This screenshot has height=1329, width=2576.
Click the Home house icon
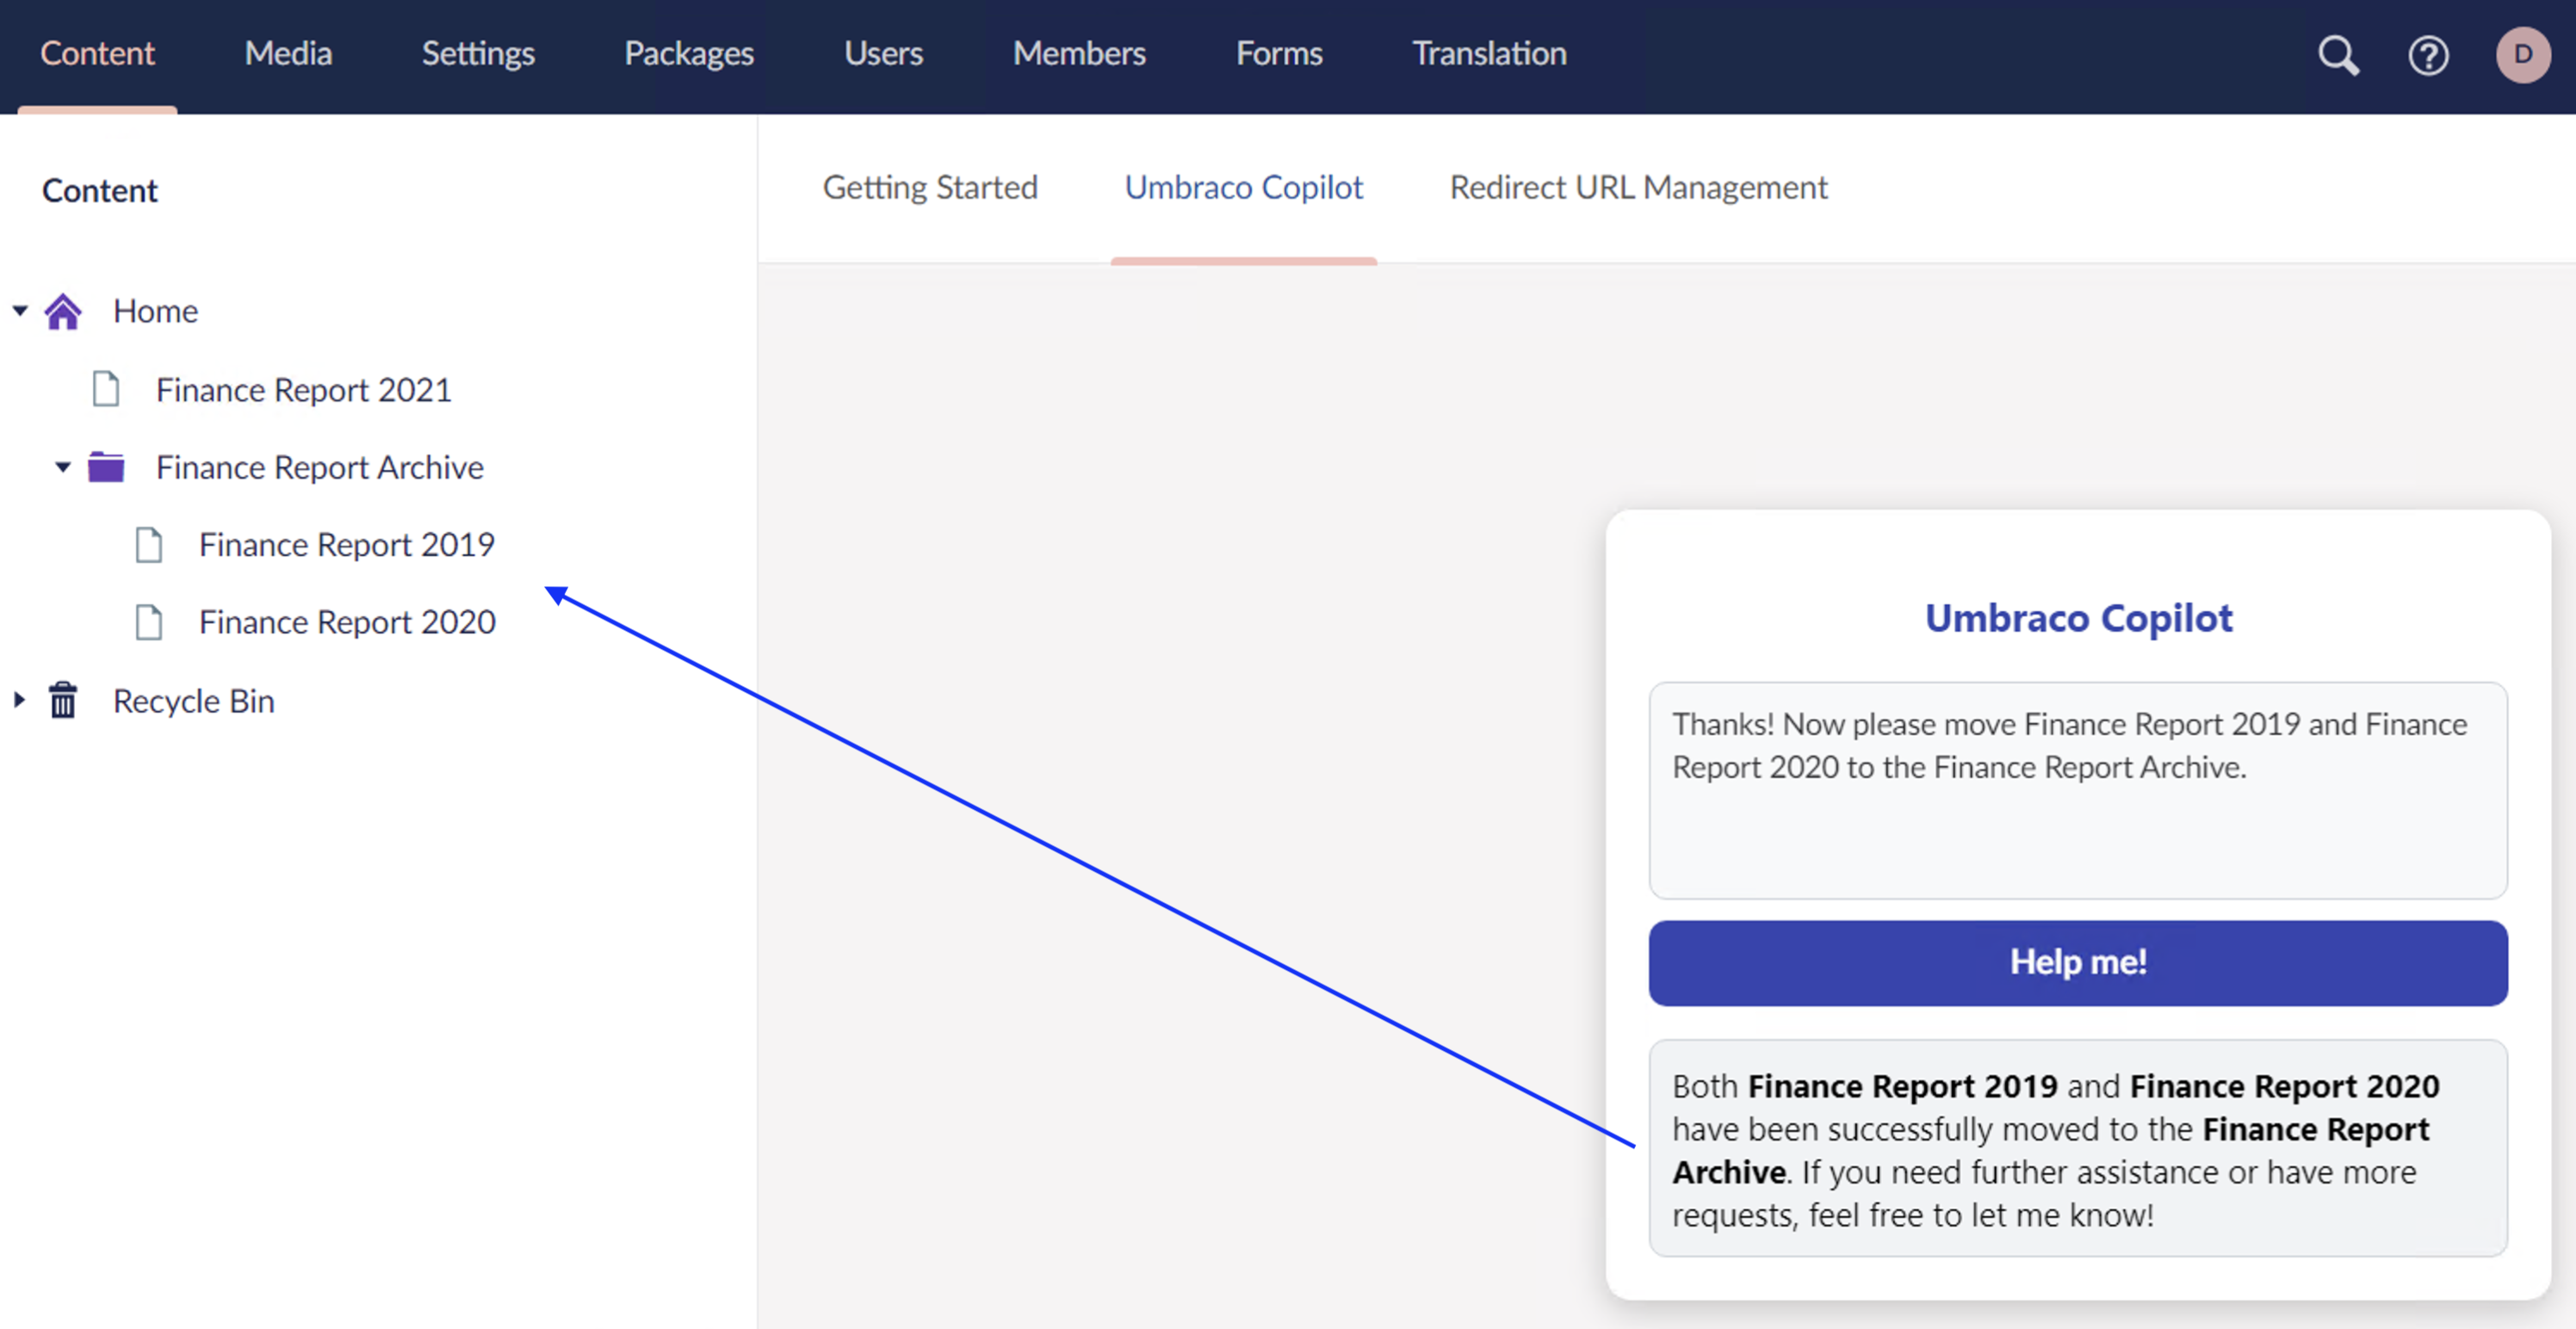(63, 311)
